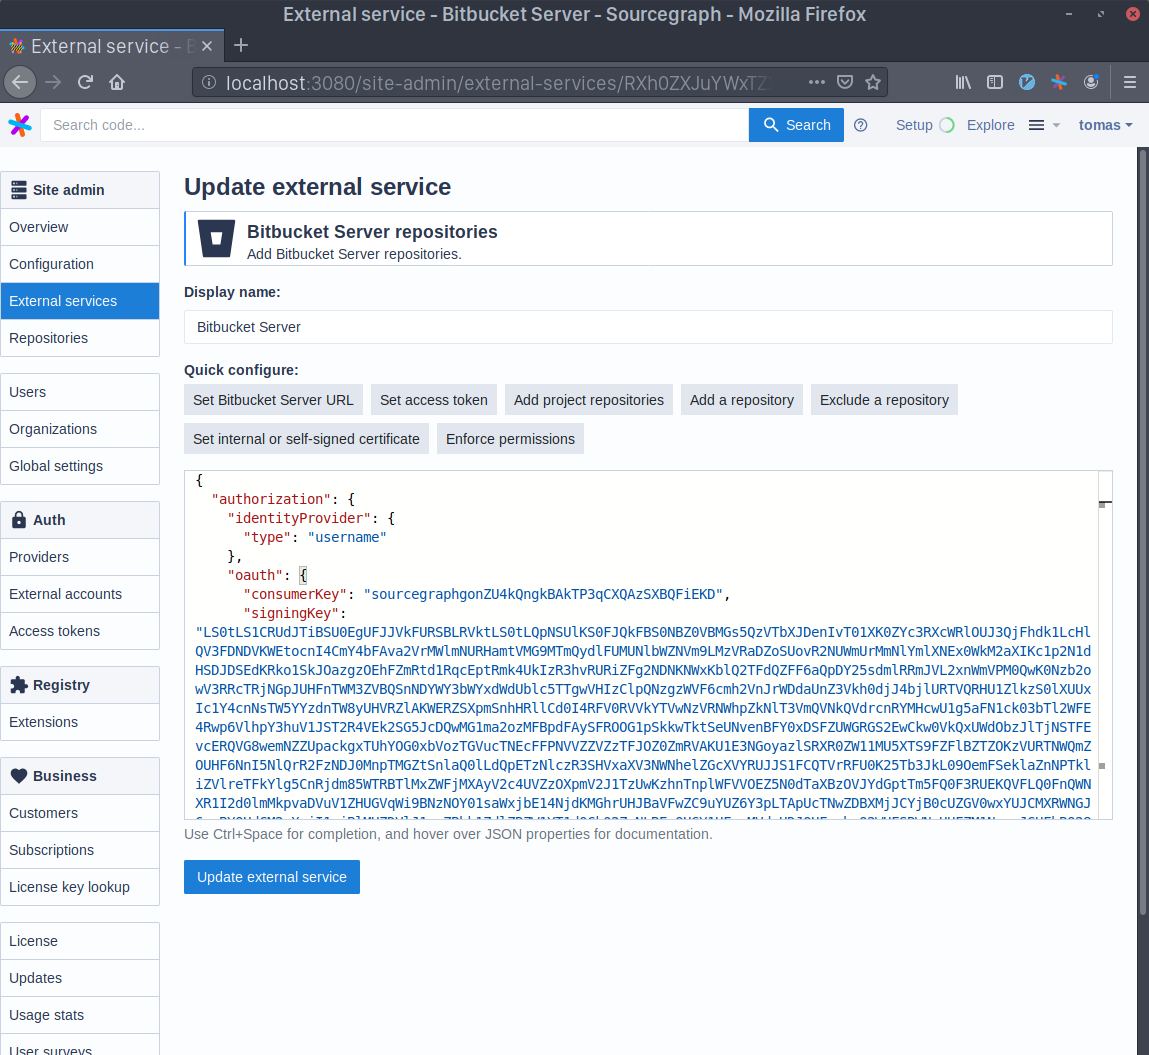Open the Firefox account avatar icon
This screenshot has height=1055, width=1149.
1091,82
